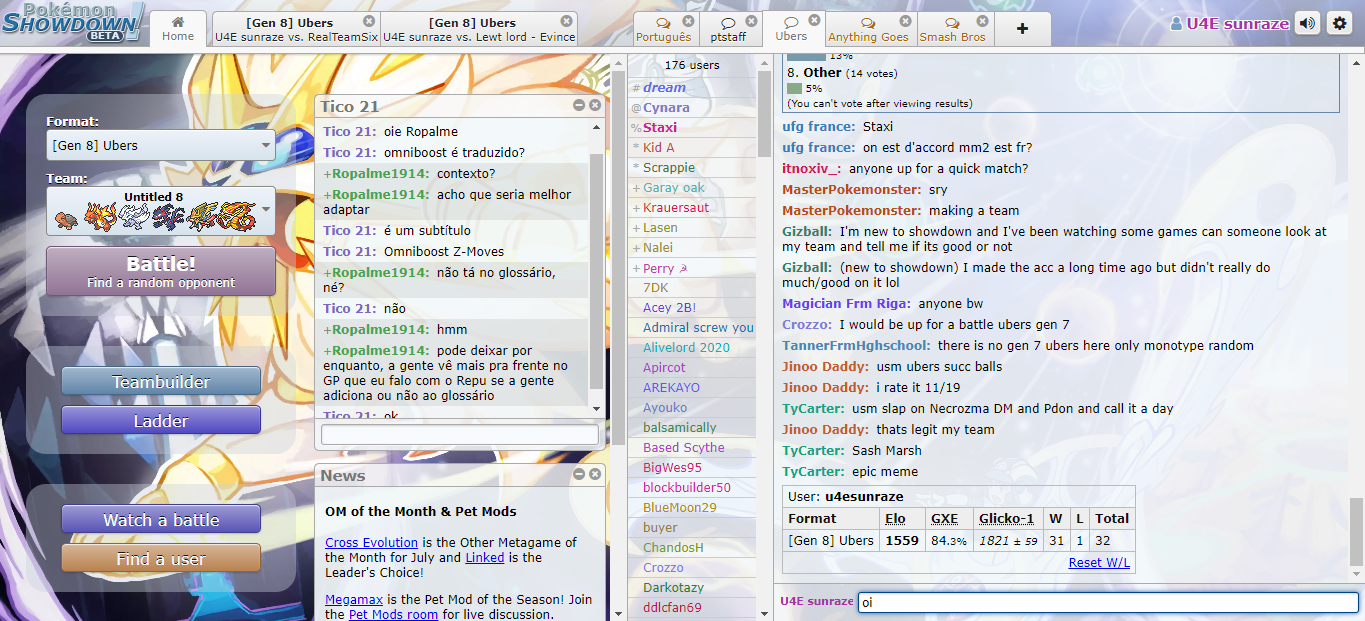Open battle tab vs. RealTeamSix
Image resolution: width=1365 pixels, height=621 pixels.
(x=296, y=29)
